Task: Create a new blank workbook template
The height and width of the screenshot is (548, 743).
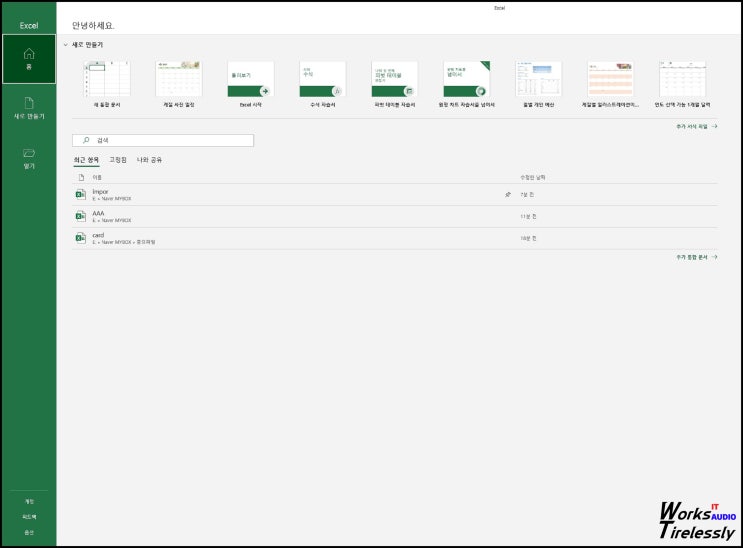Action: coord(107,84)
